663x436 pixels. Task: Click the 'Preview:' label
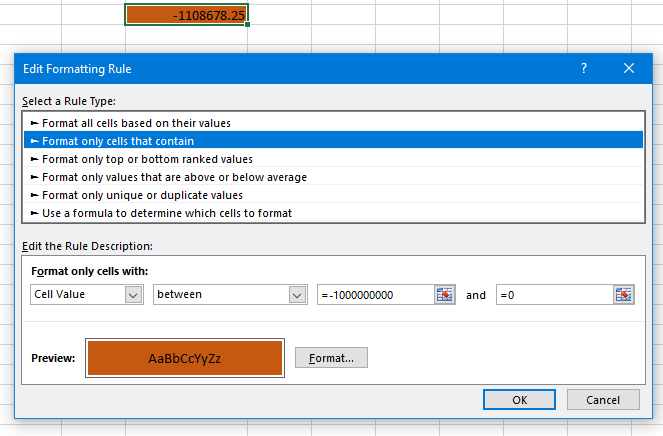pos(53,358)
